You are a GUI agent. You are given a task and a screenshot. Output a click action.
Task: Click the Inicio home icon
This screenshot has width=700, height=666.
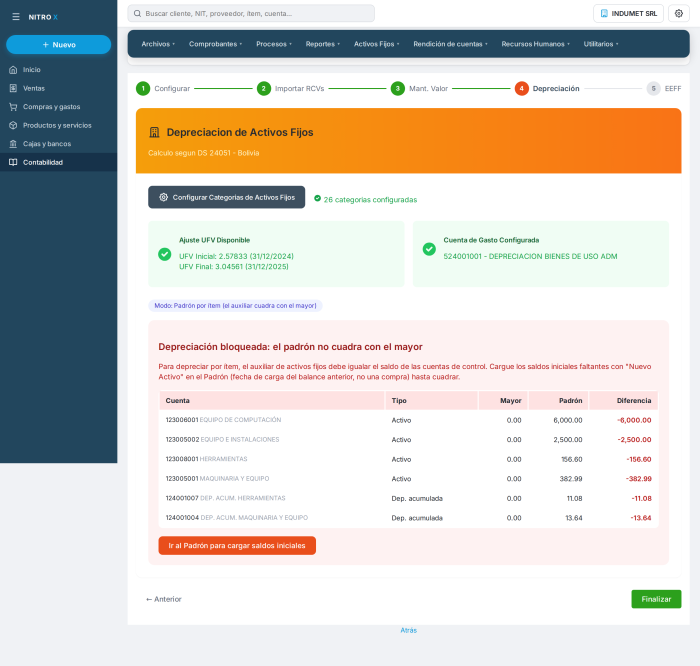pyautogui.click(x=13, y=70)
